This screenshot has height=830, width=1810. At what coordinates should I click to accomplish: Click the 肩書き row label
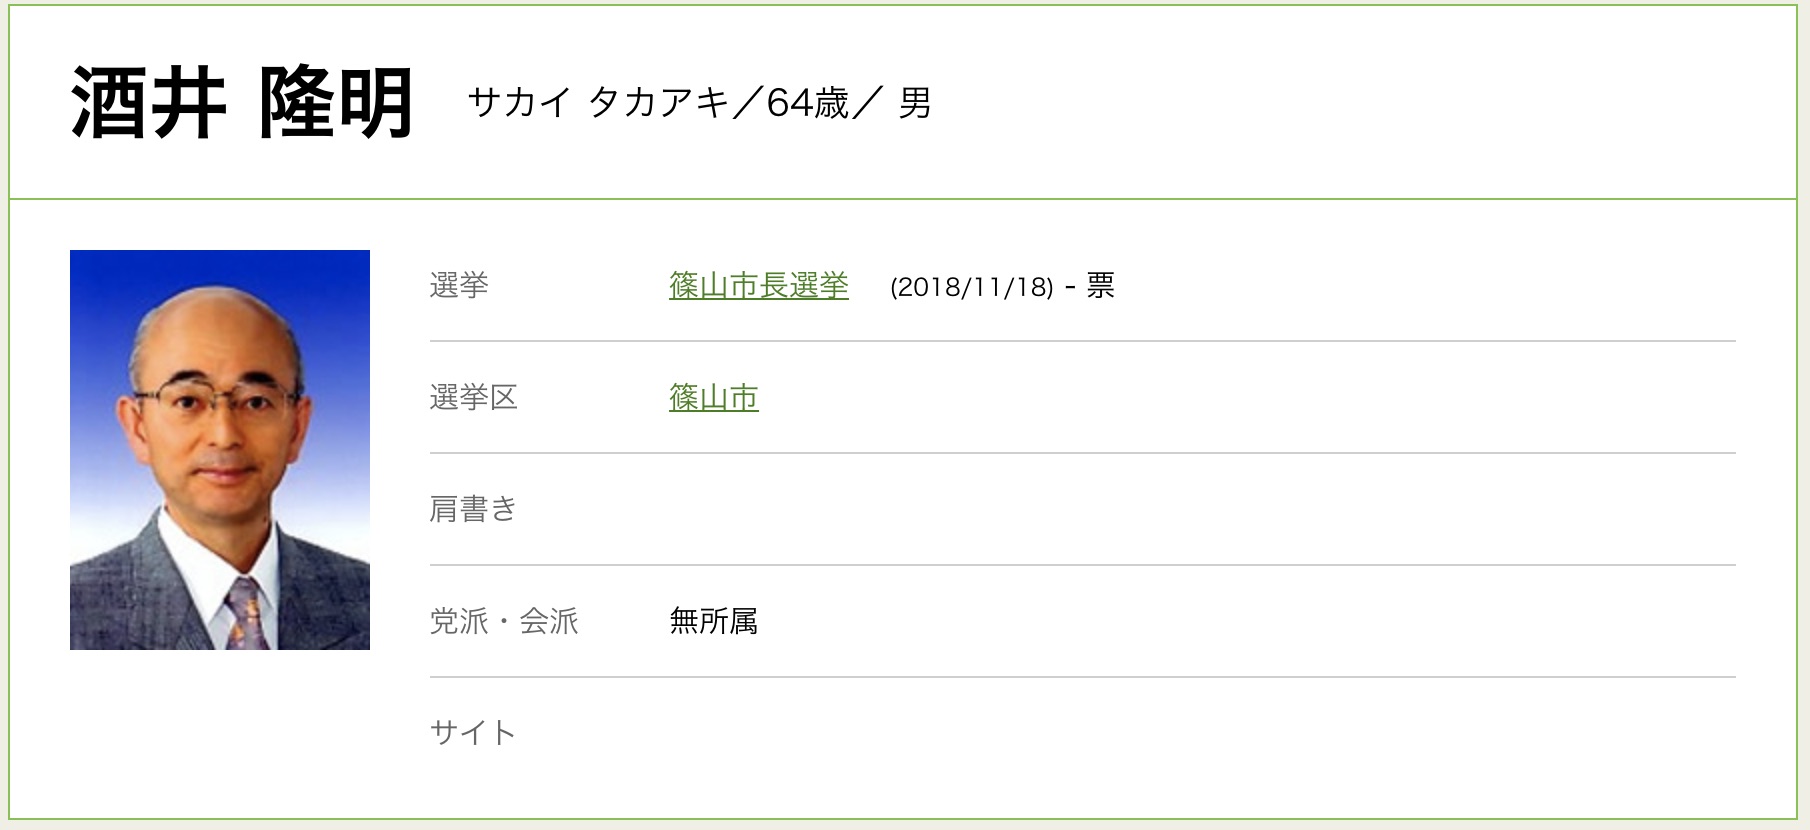click(474, 510)
